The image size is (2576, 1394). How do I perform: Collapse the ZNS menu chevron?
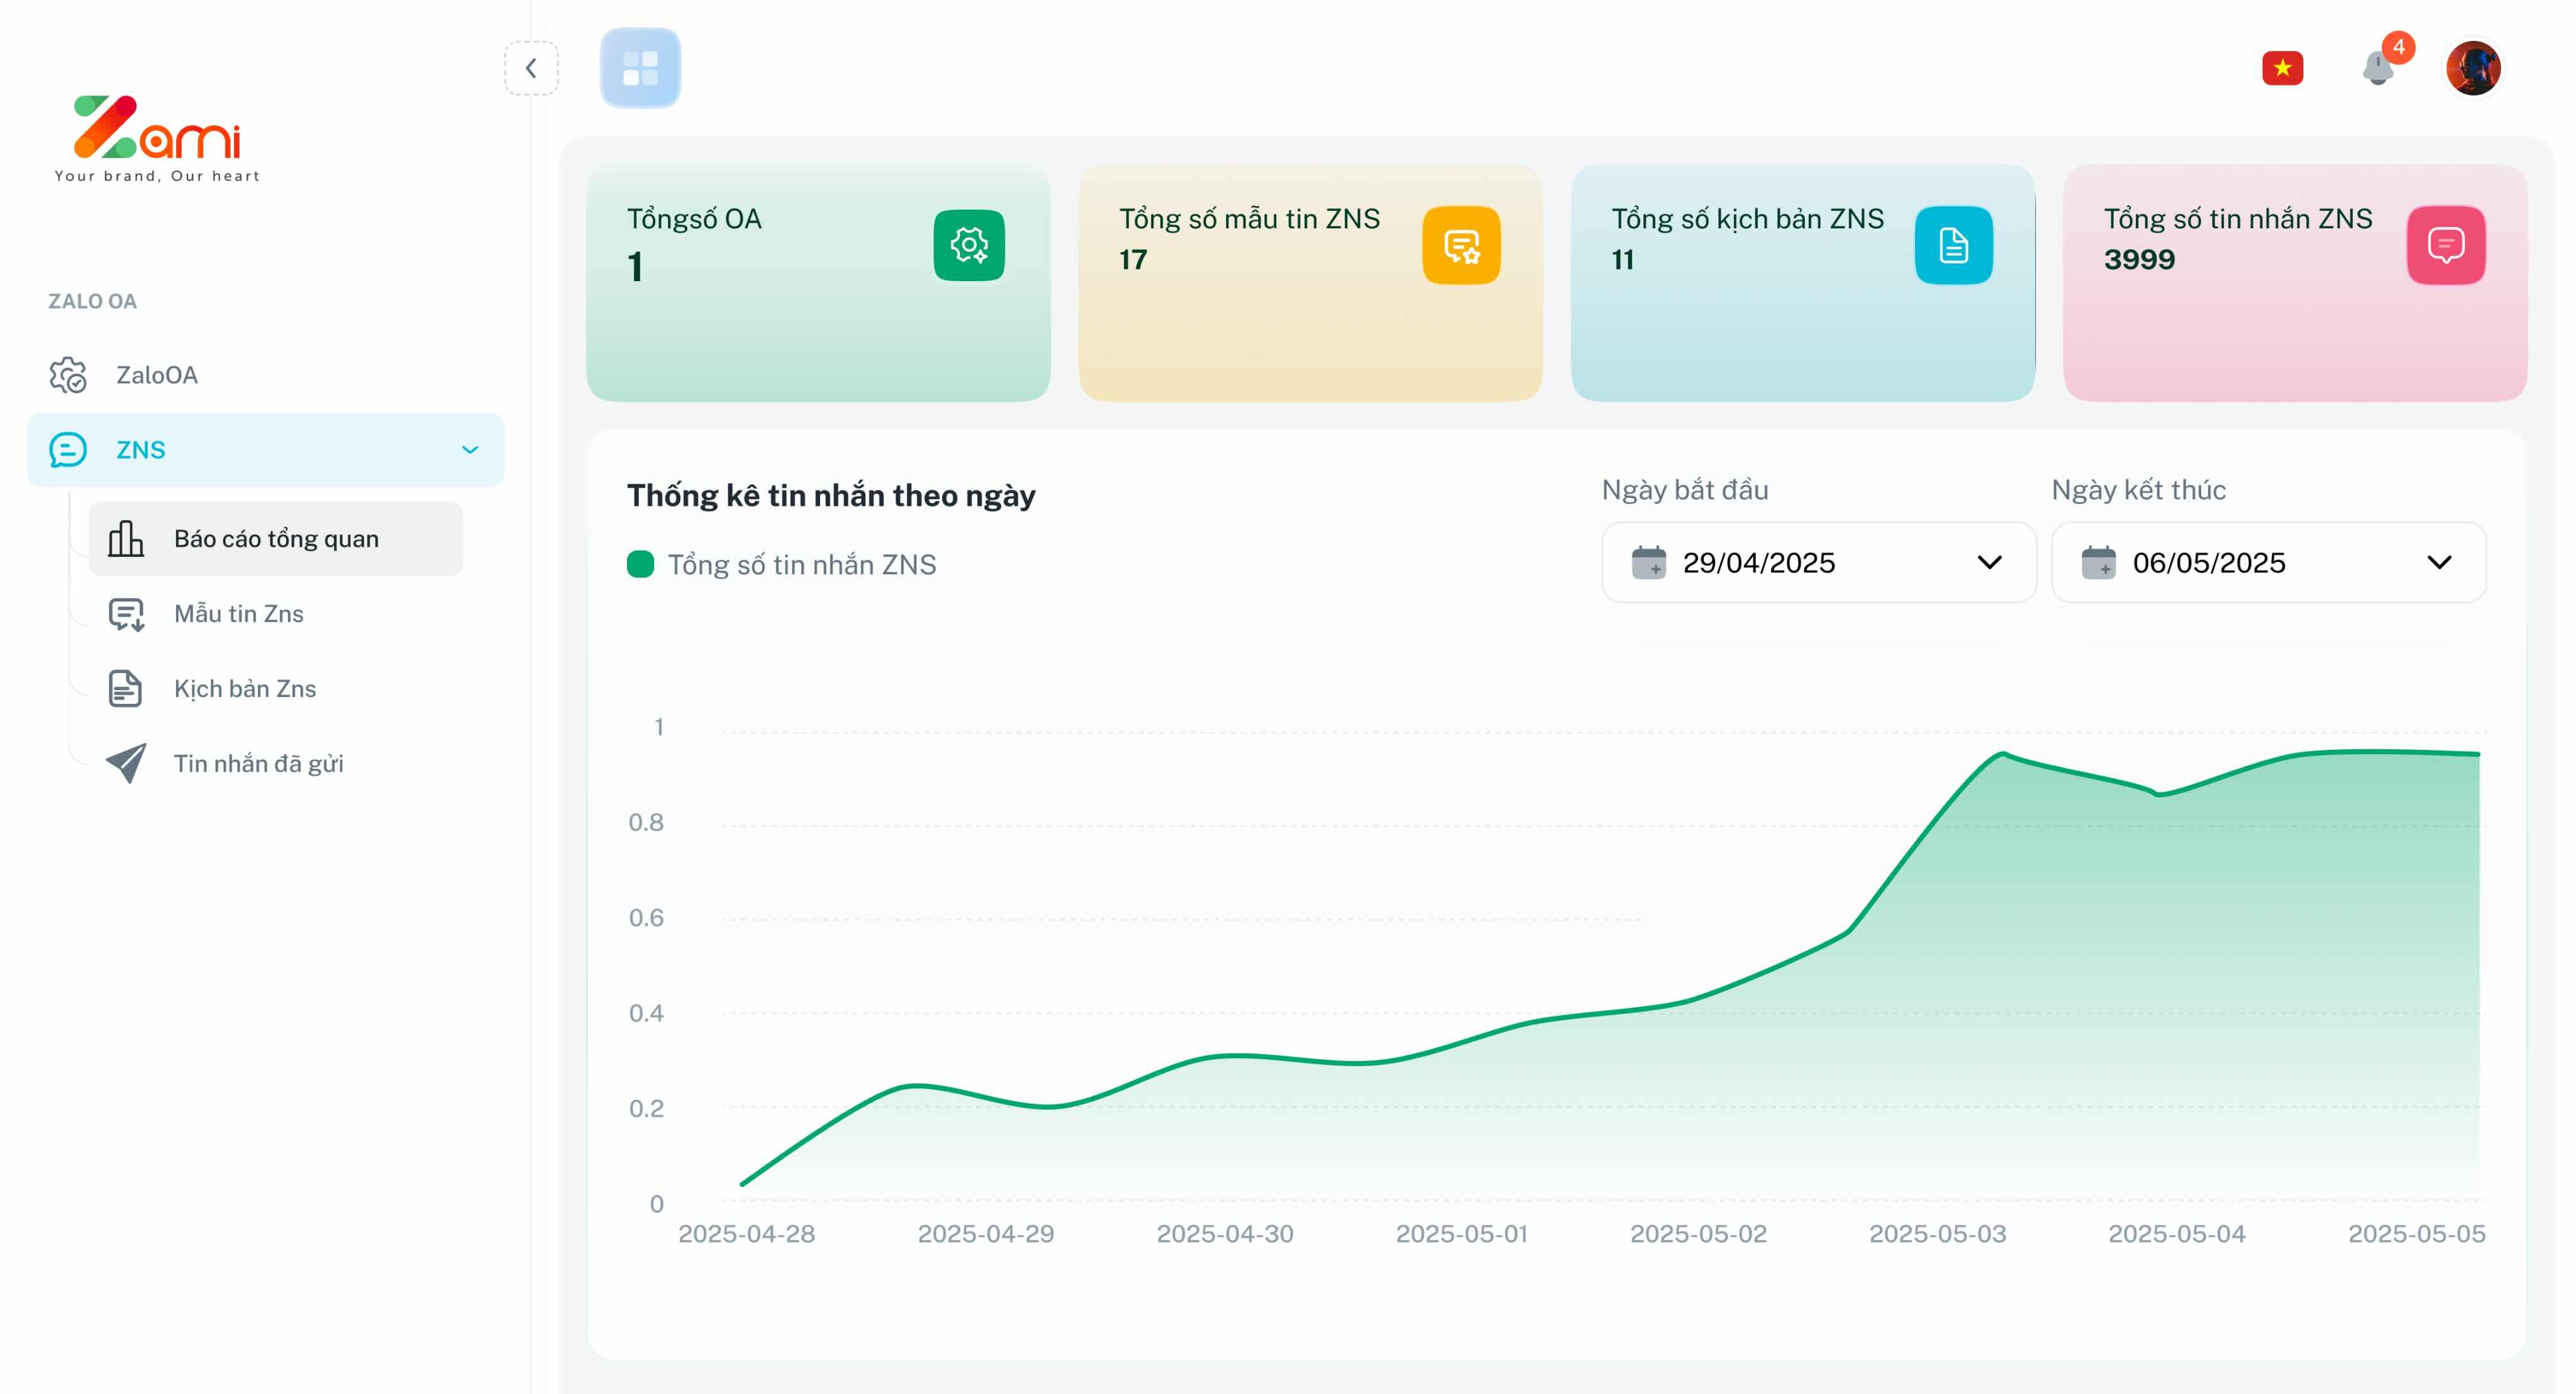pyautogui.click(x=469, y=450)
